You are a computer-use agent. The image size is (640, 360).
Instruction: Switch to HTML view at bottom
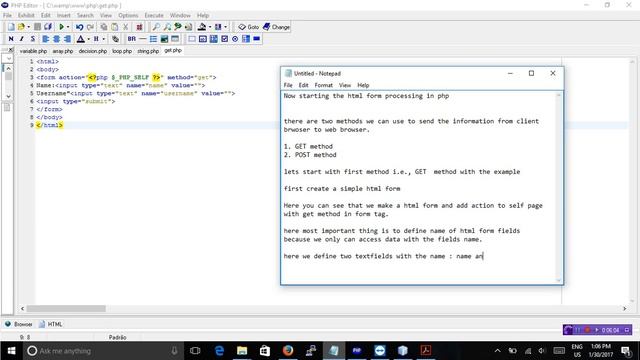[51, 324]
